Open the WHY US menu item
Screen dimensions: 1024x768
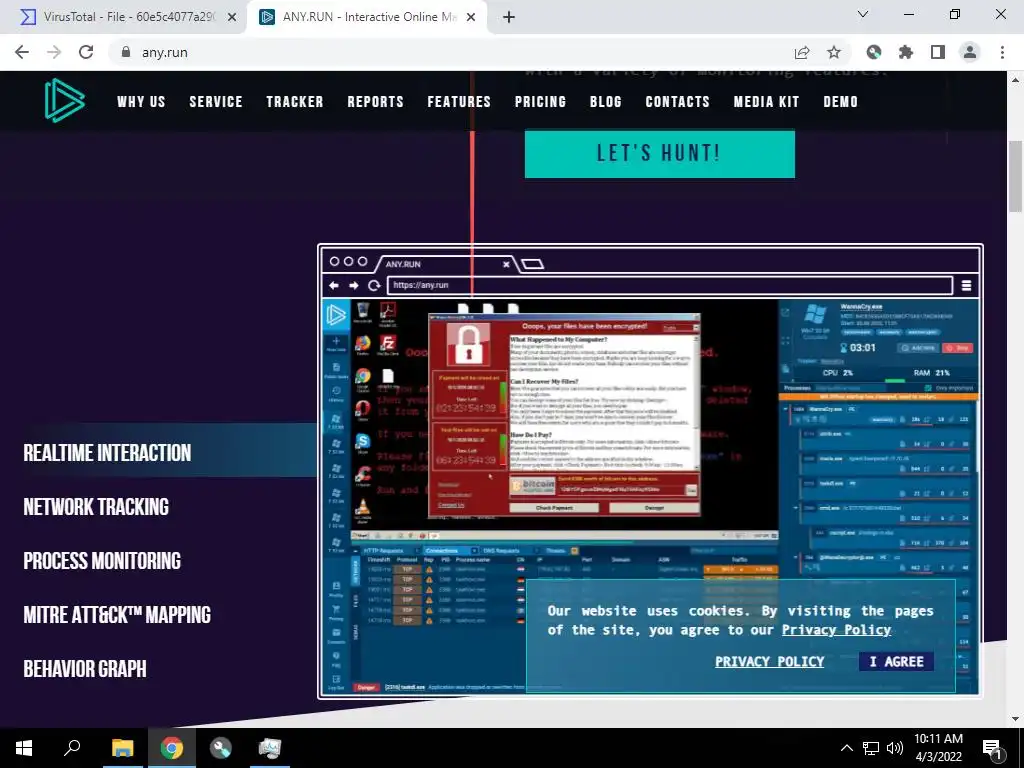point(141,102)
